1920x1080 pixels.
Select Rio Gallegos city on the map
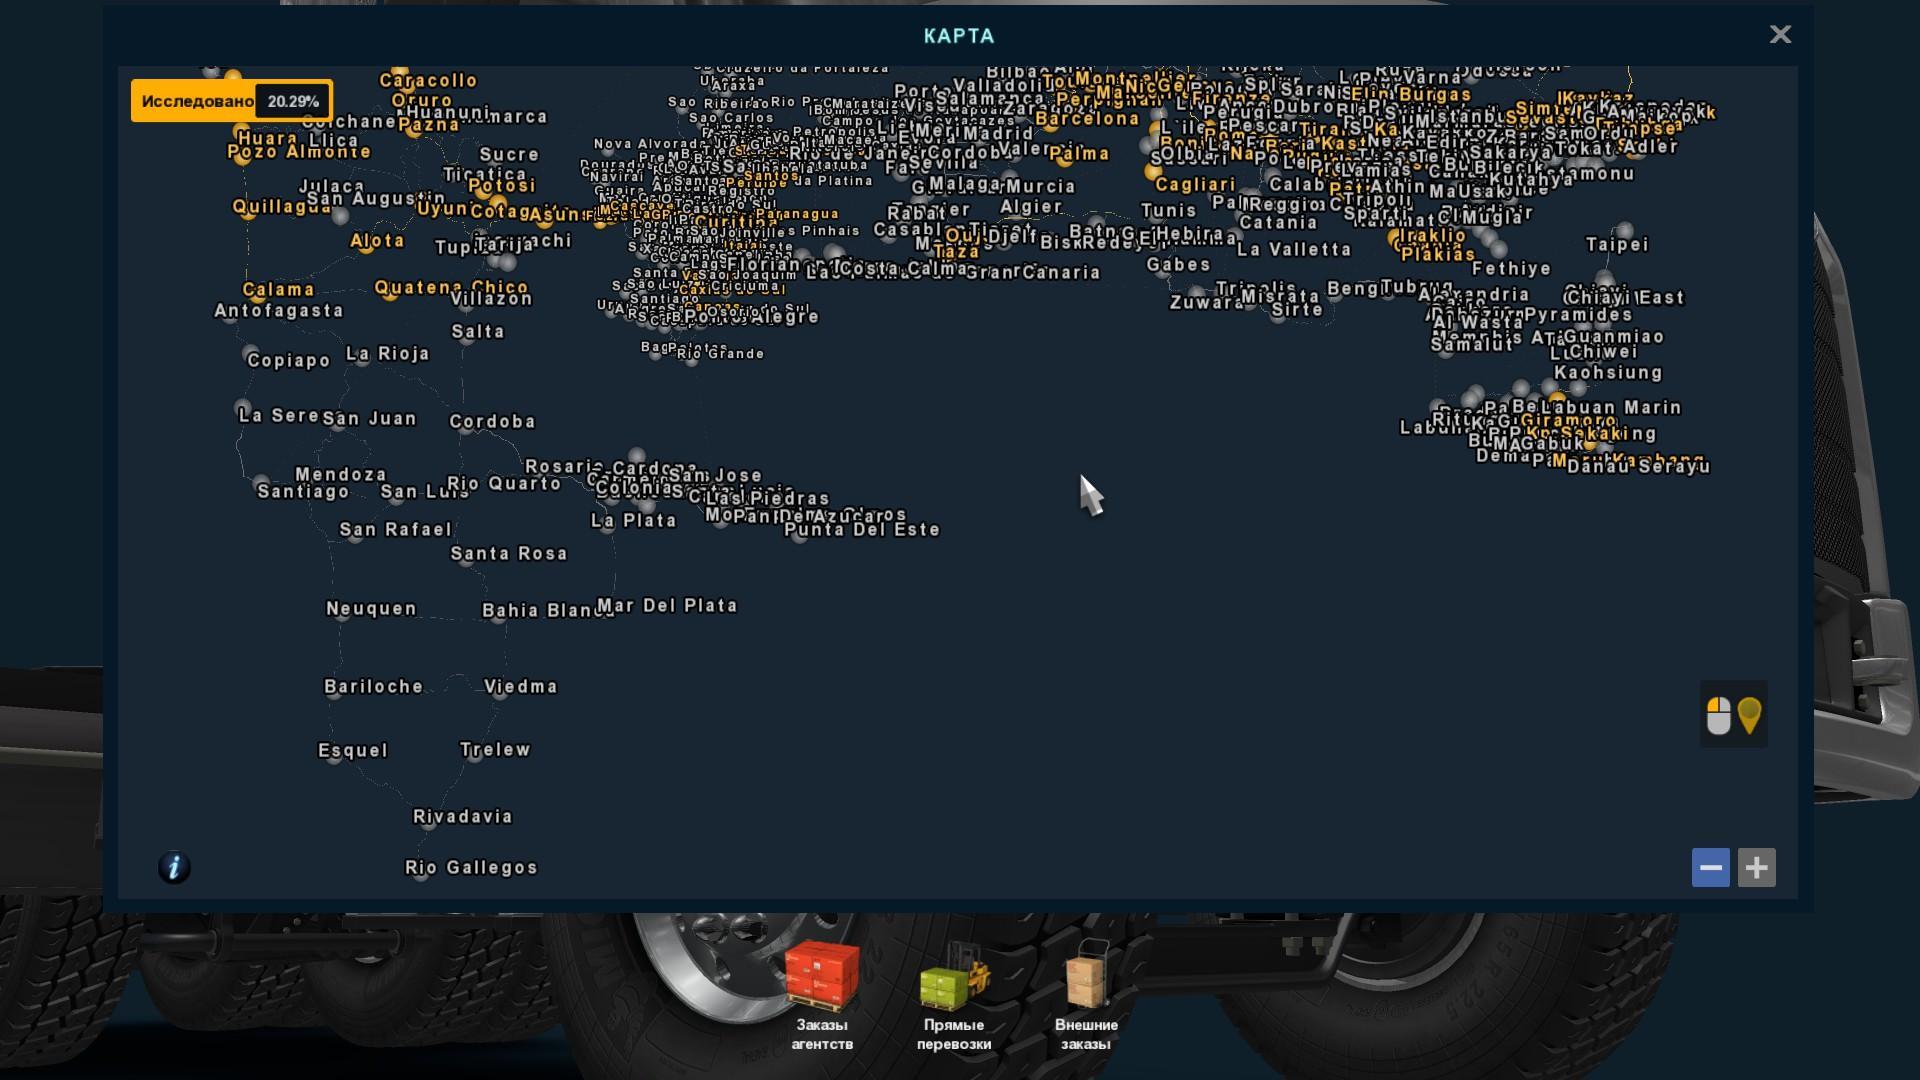(471, 868)
